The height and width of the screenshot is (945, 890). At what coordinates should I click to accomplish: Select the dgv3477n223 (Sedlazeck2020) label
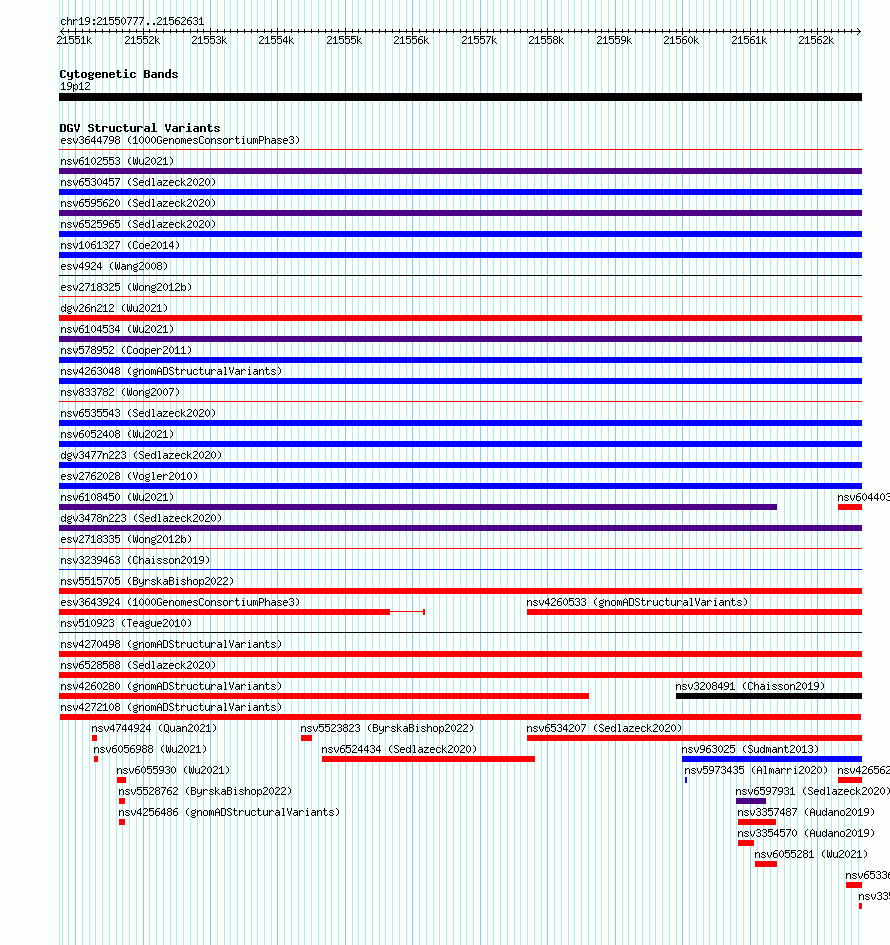pyautogui.click(x=141, y=456)
